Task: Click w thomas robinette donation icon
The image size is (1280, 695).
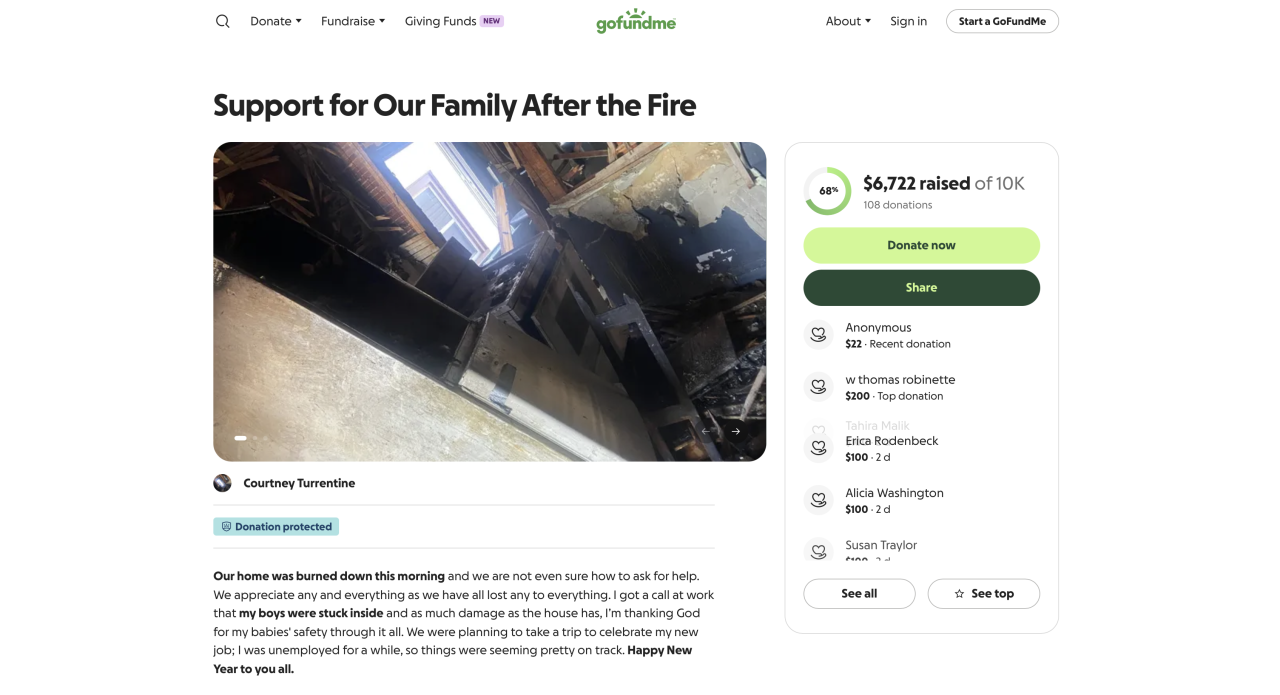Action: coord(819,387)
